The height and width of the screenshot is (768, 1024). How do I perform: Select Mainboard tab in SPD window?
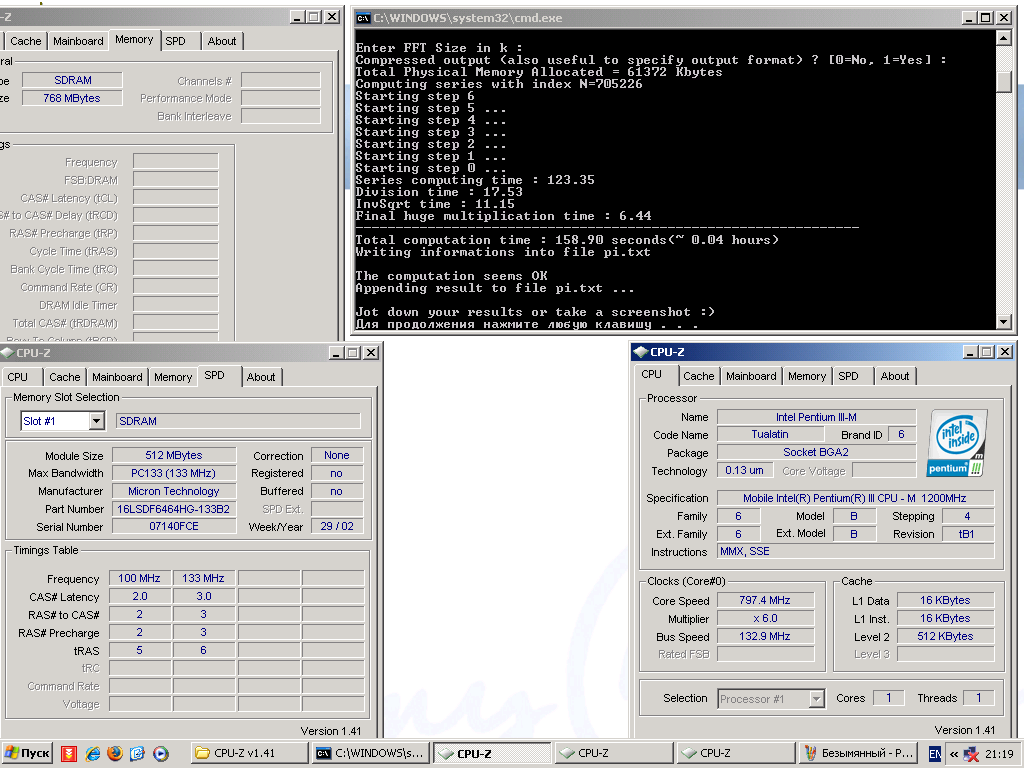tap(117, 377)
